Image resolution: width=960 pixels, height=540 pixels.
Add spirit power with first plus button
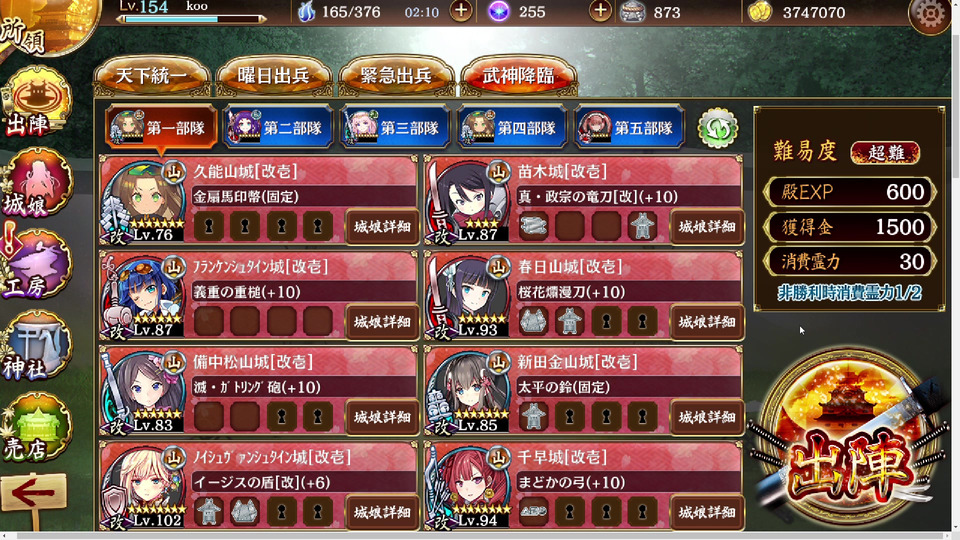tap(461, 11)
